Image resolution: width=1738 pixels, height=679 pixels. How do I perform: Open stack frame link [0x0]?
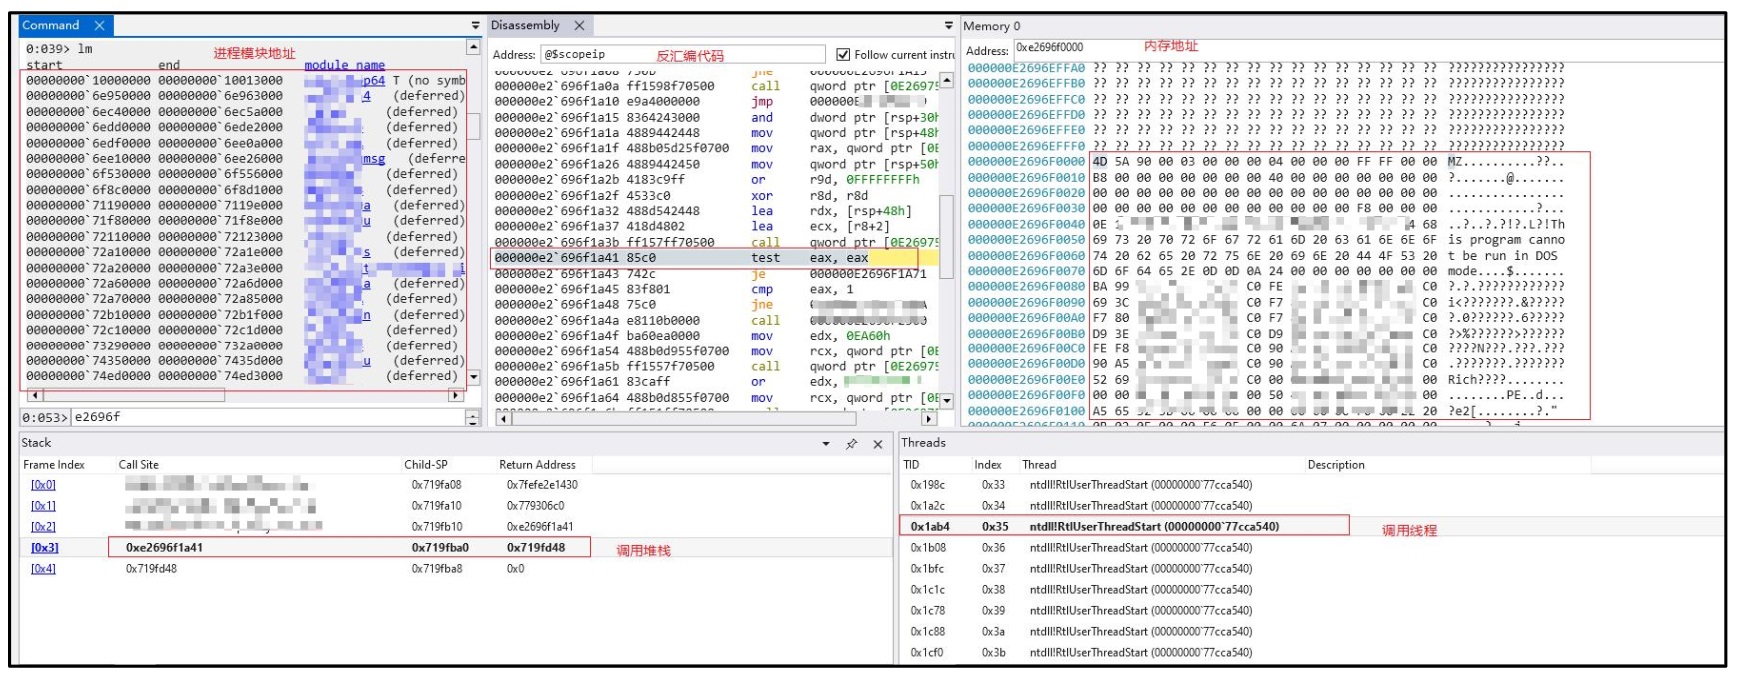coord(43,485)
